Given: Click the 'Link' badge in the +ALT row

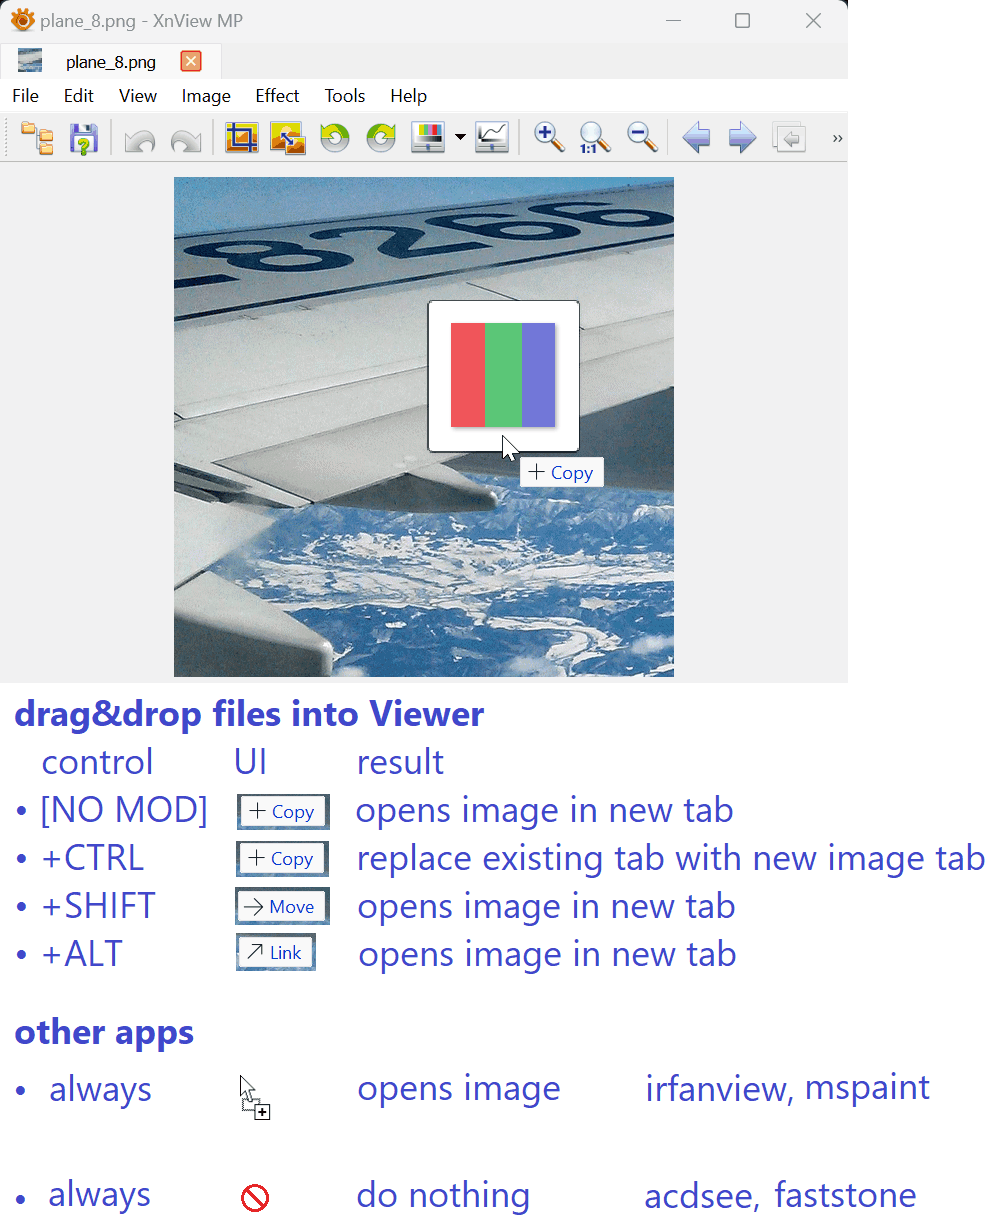Looking at the screenshot, I should 276,953.
